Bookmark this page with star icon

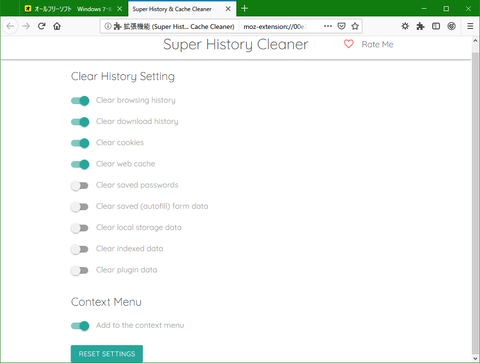(355, 26)
